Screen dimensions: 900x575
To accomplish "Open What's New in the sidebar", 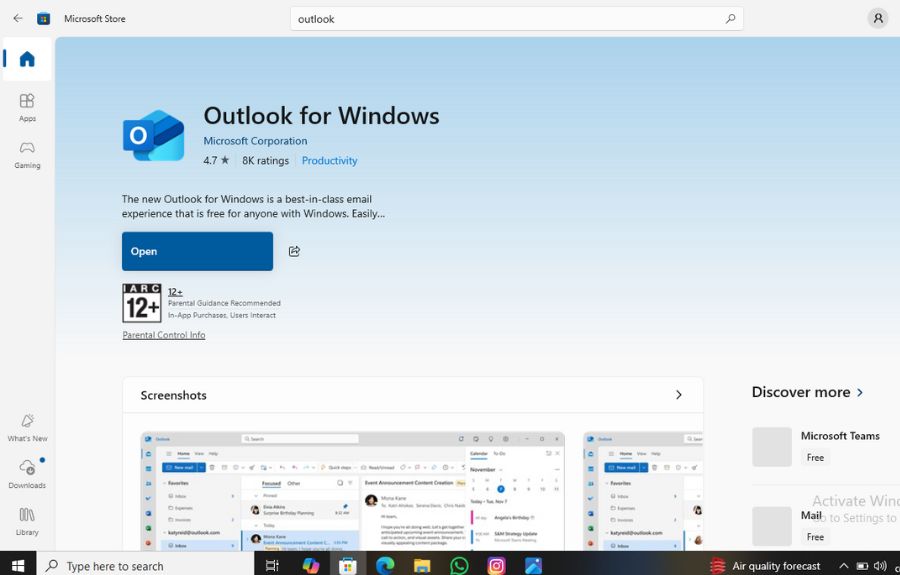I will coord(27,428).
